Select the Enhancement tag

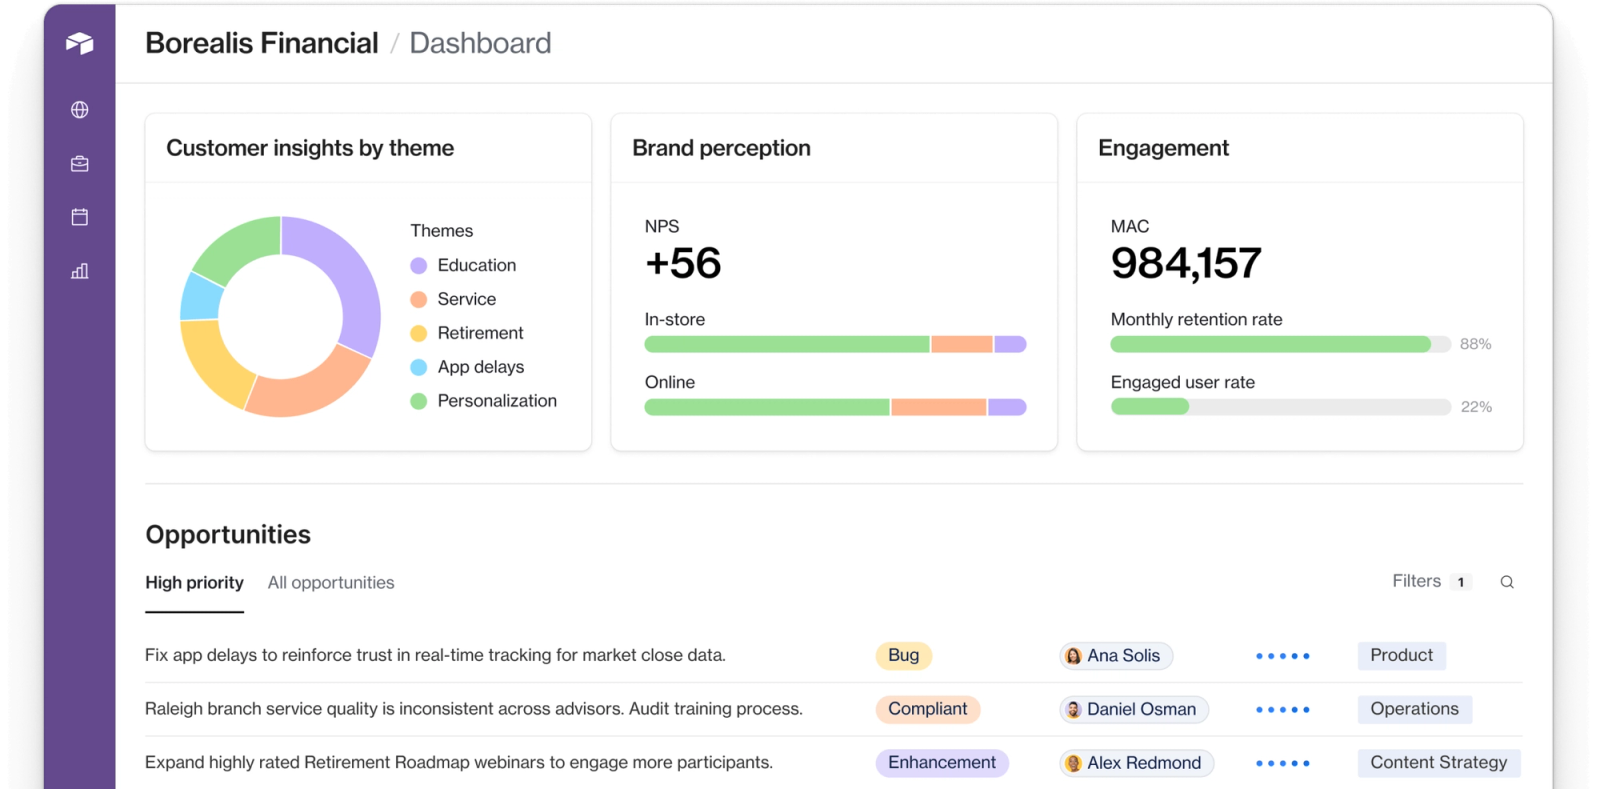pos(942,763)
